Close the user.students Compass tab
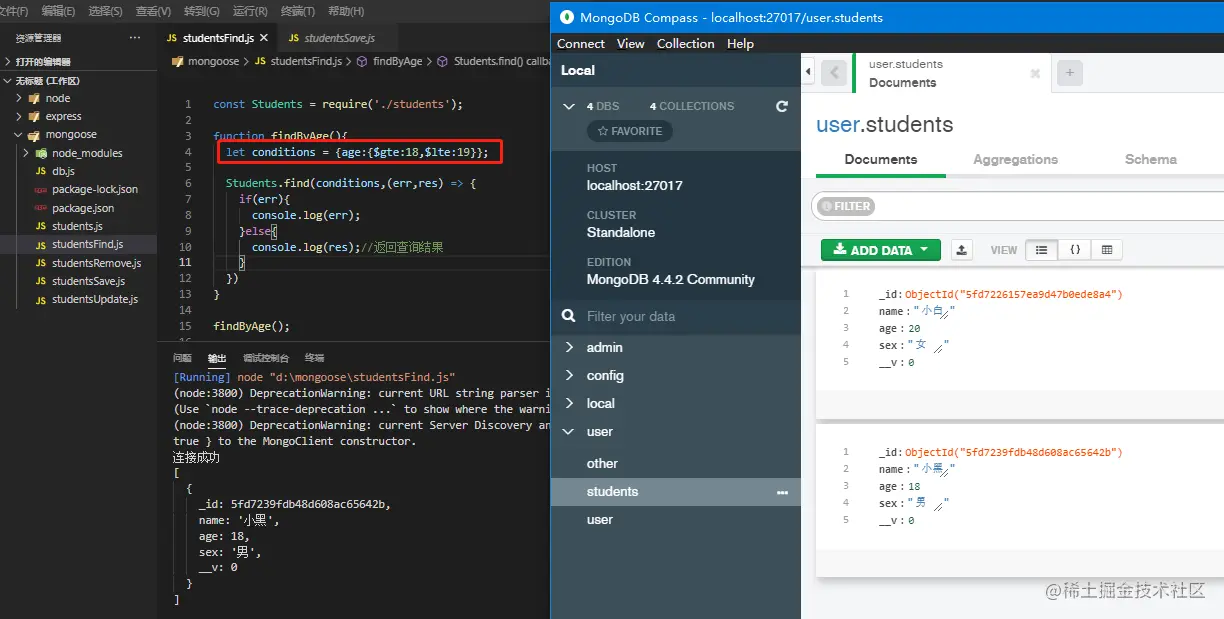Screen dimensions: 1224x619 1035,73
